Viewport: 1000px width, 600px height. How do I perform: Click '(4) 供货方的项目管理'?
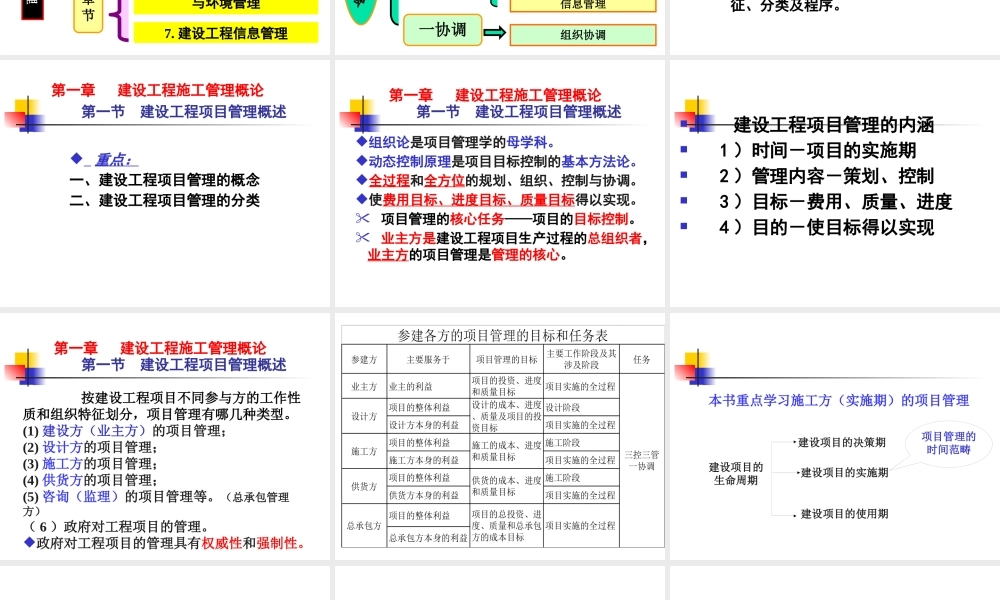(90, 480)
